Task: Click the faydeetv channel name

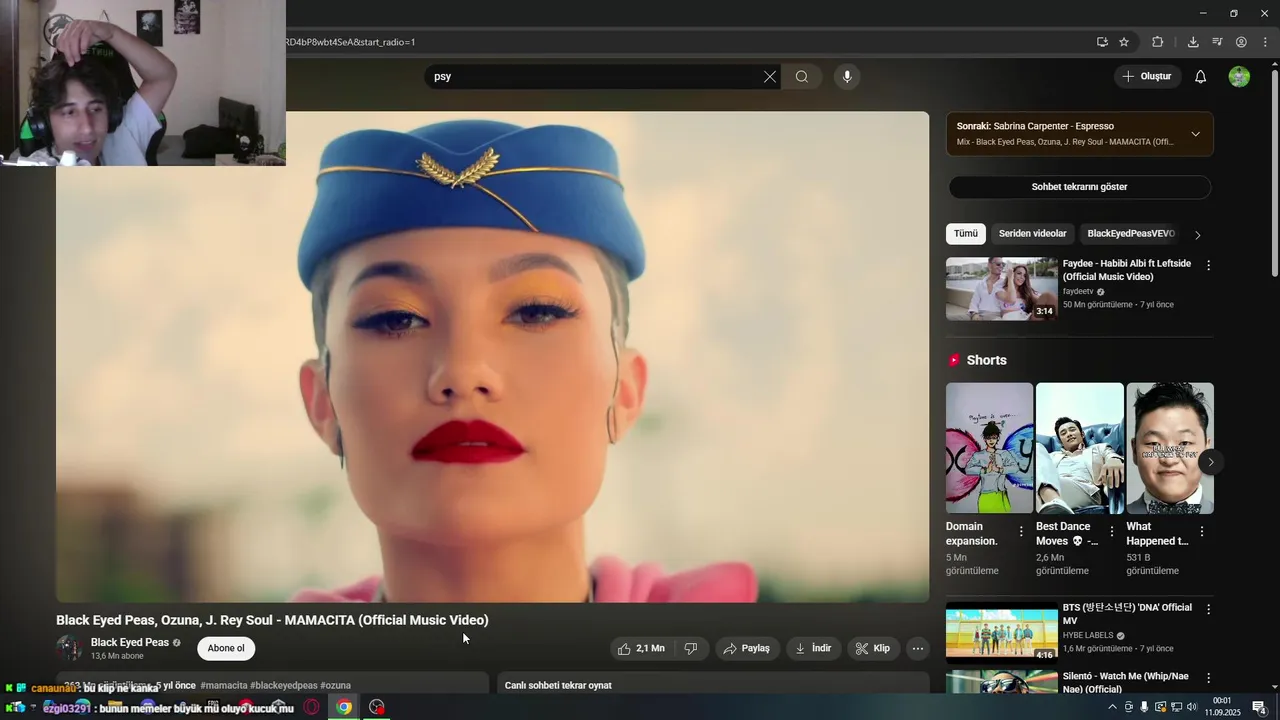Action: click(x=1078, y=292)
